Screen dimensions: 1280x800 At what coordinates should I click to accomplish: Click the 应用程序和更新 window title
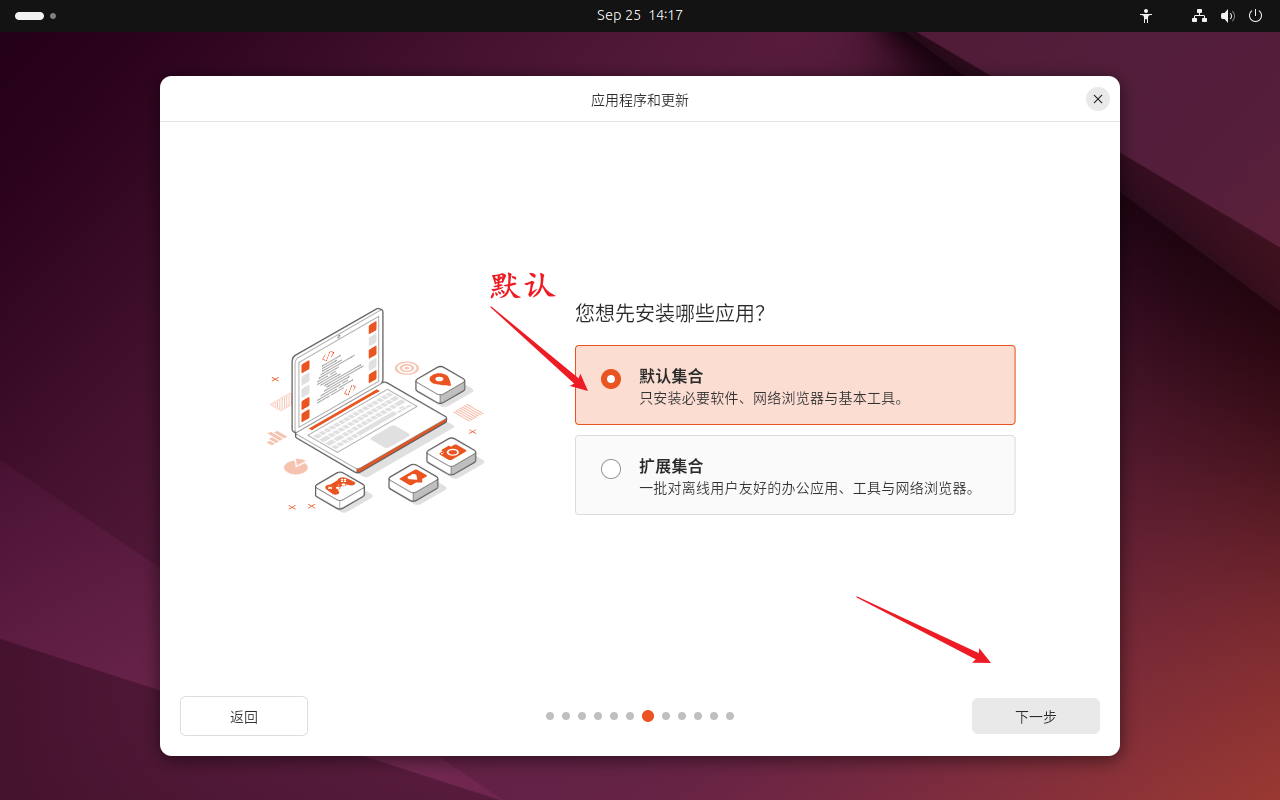640,100
